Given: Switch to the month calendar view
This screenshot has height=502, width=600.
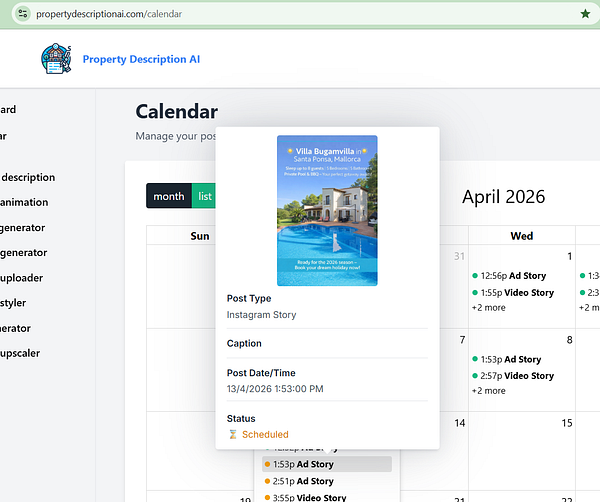Looking at the screenshot, I should pos(169,196).
